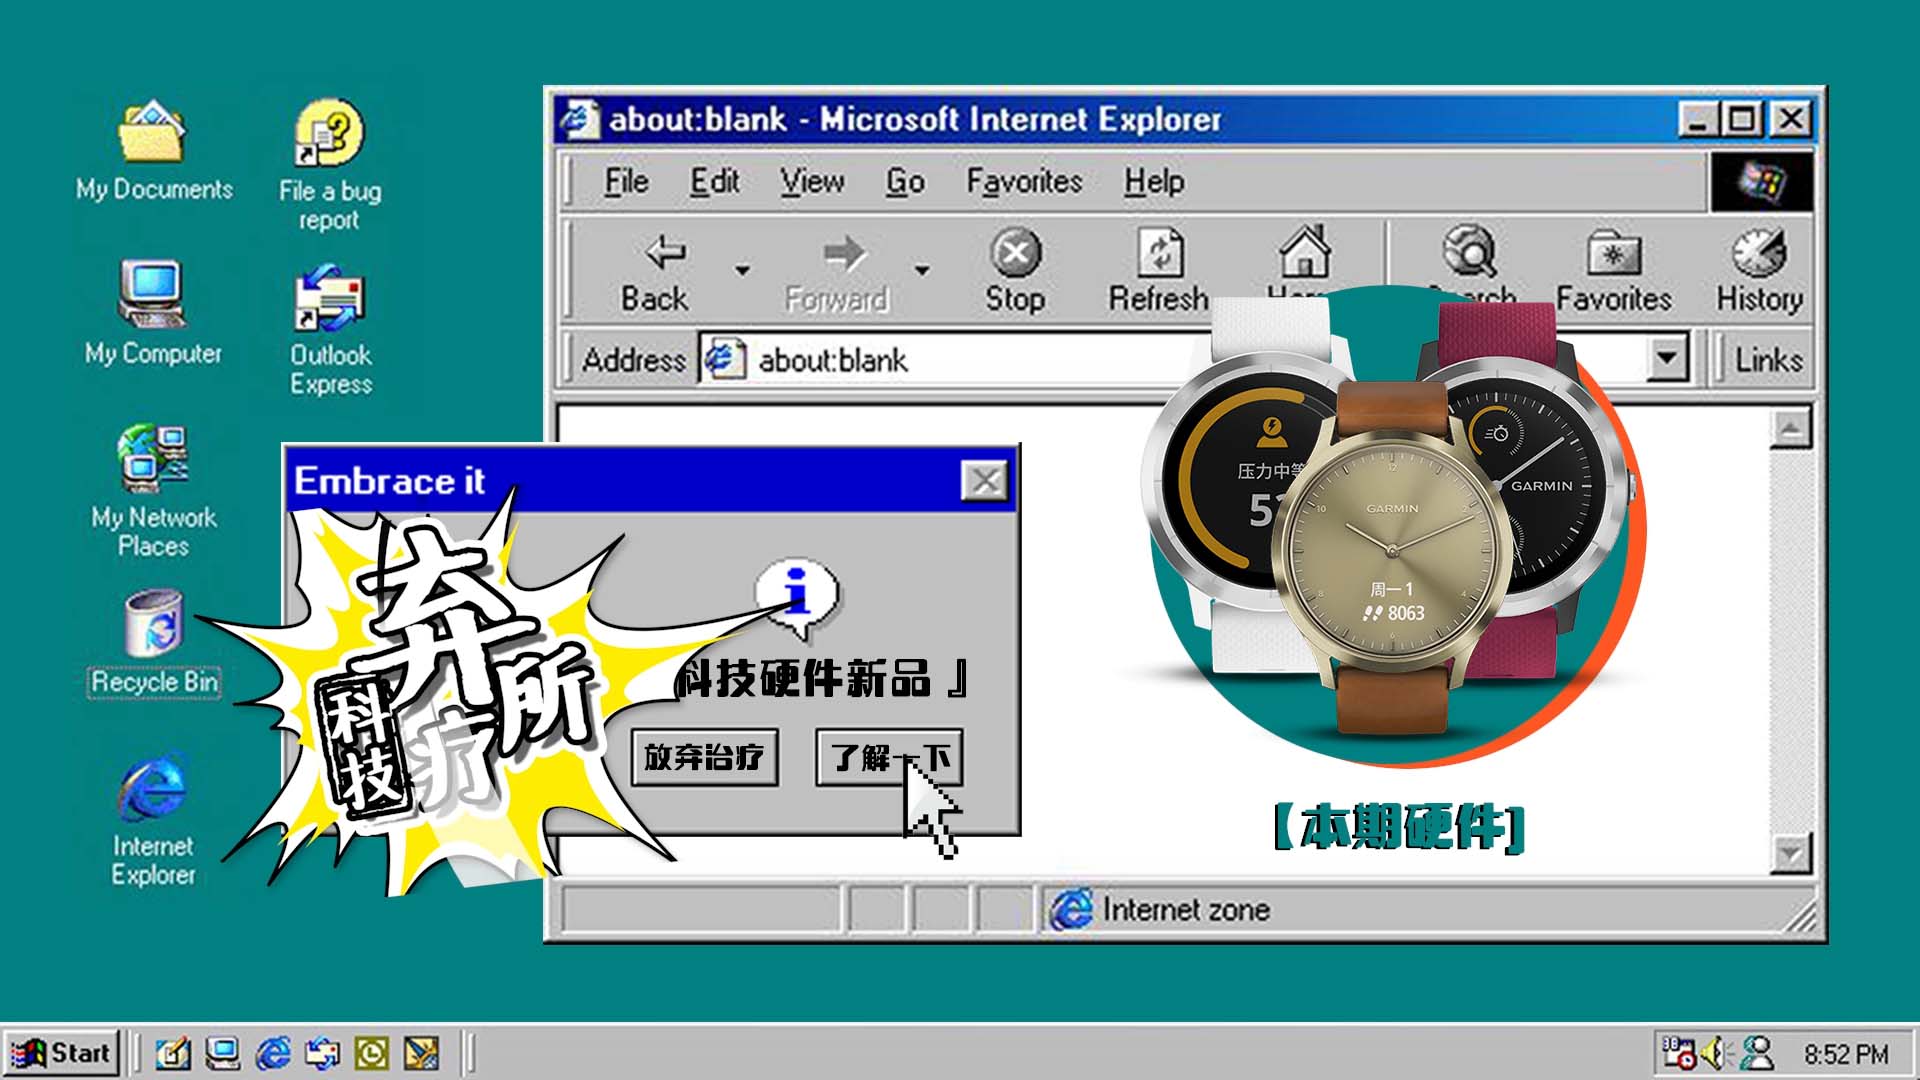Click the Refresh page icon

[x=1160, y=254]
